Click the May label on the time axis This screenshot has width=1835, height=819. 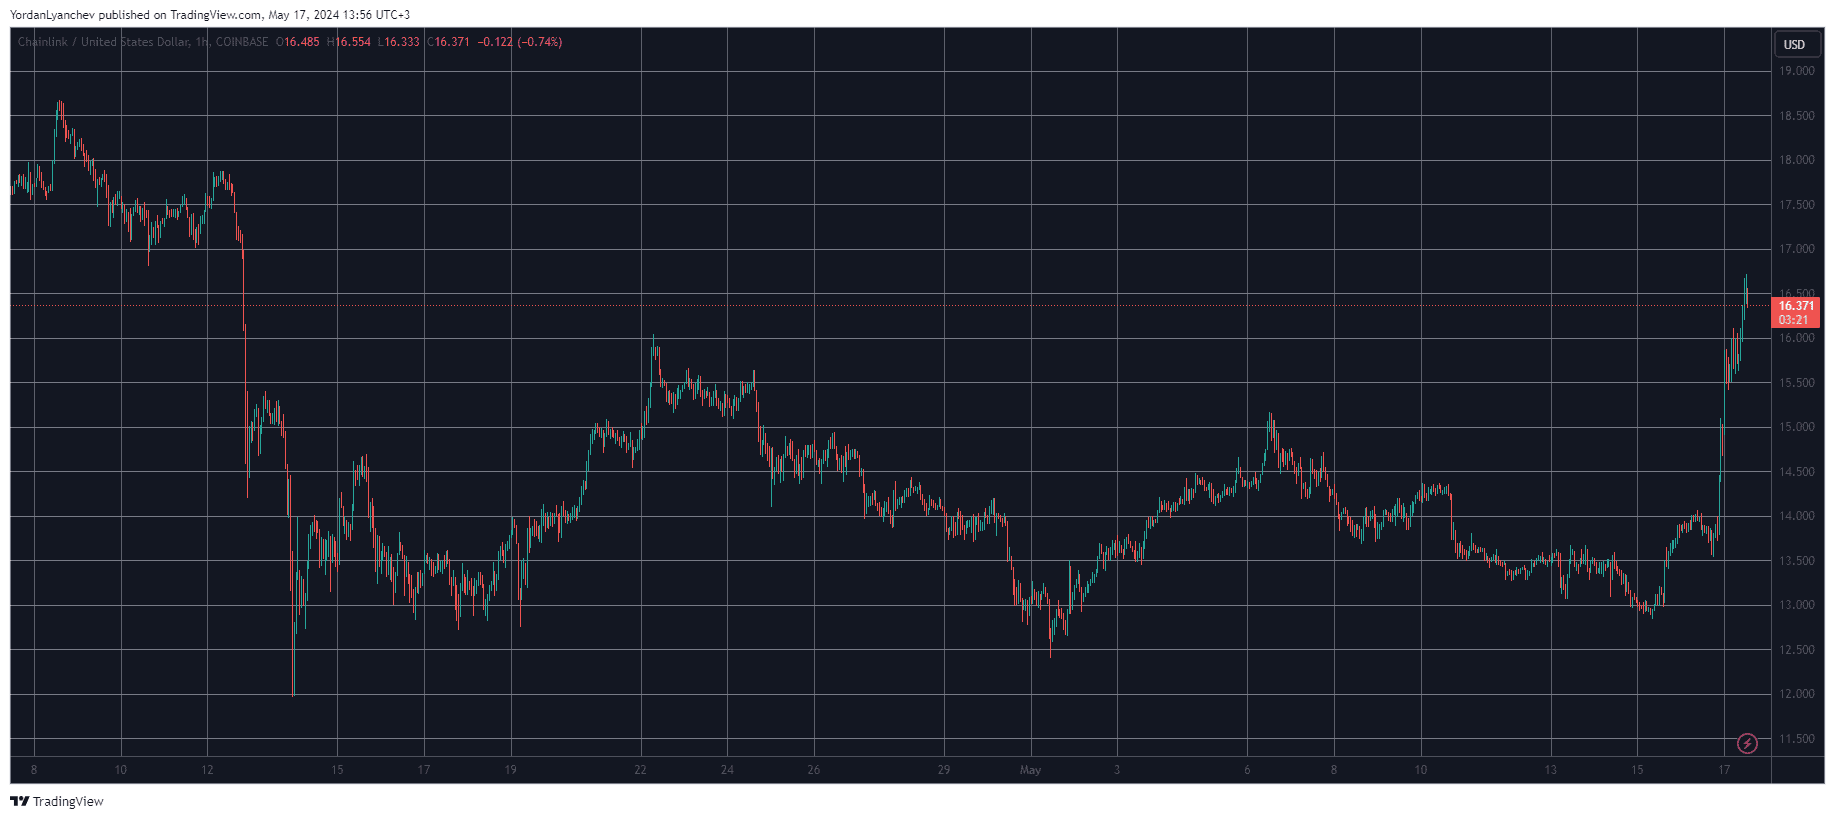(x=1030, y=770)
